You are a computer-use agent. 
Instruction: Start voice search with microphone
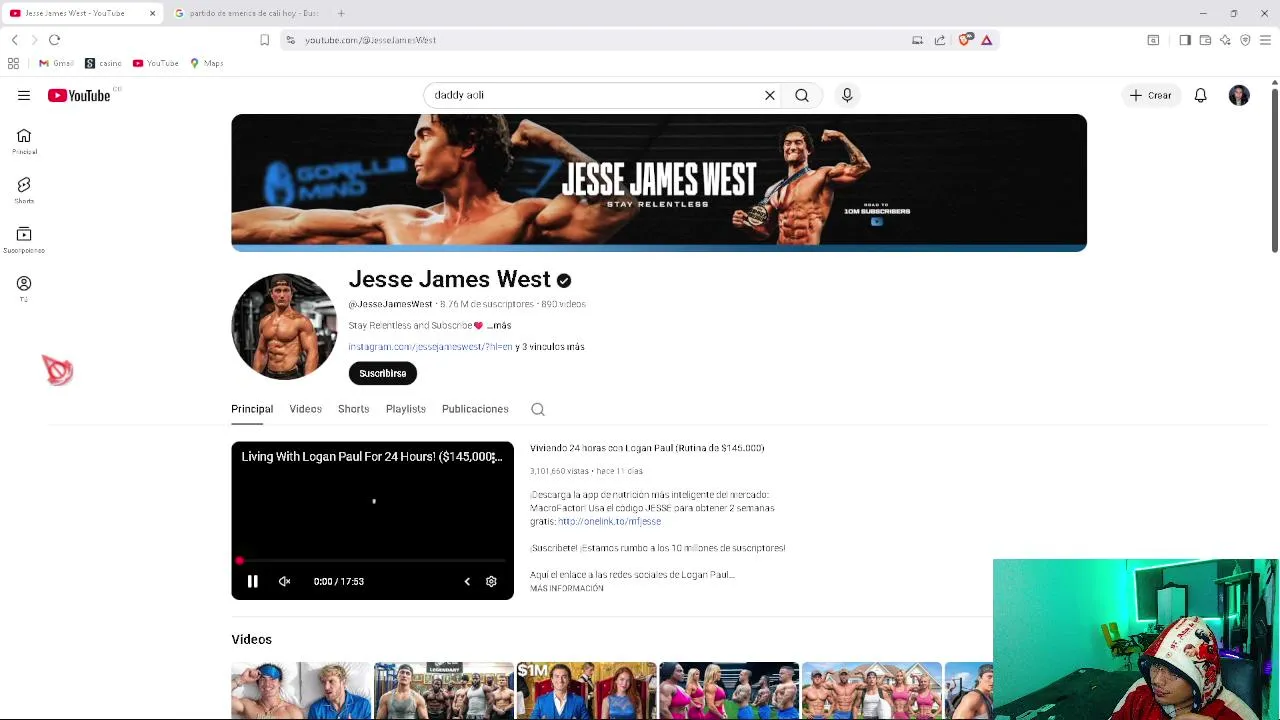tap(847, 95)
